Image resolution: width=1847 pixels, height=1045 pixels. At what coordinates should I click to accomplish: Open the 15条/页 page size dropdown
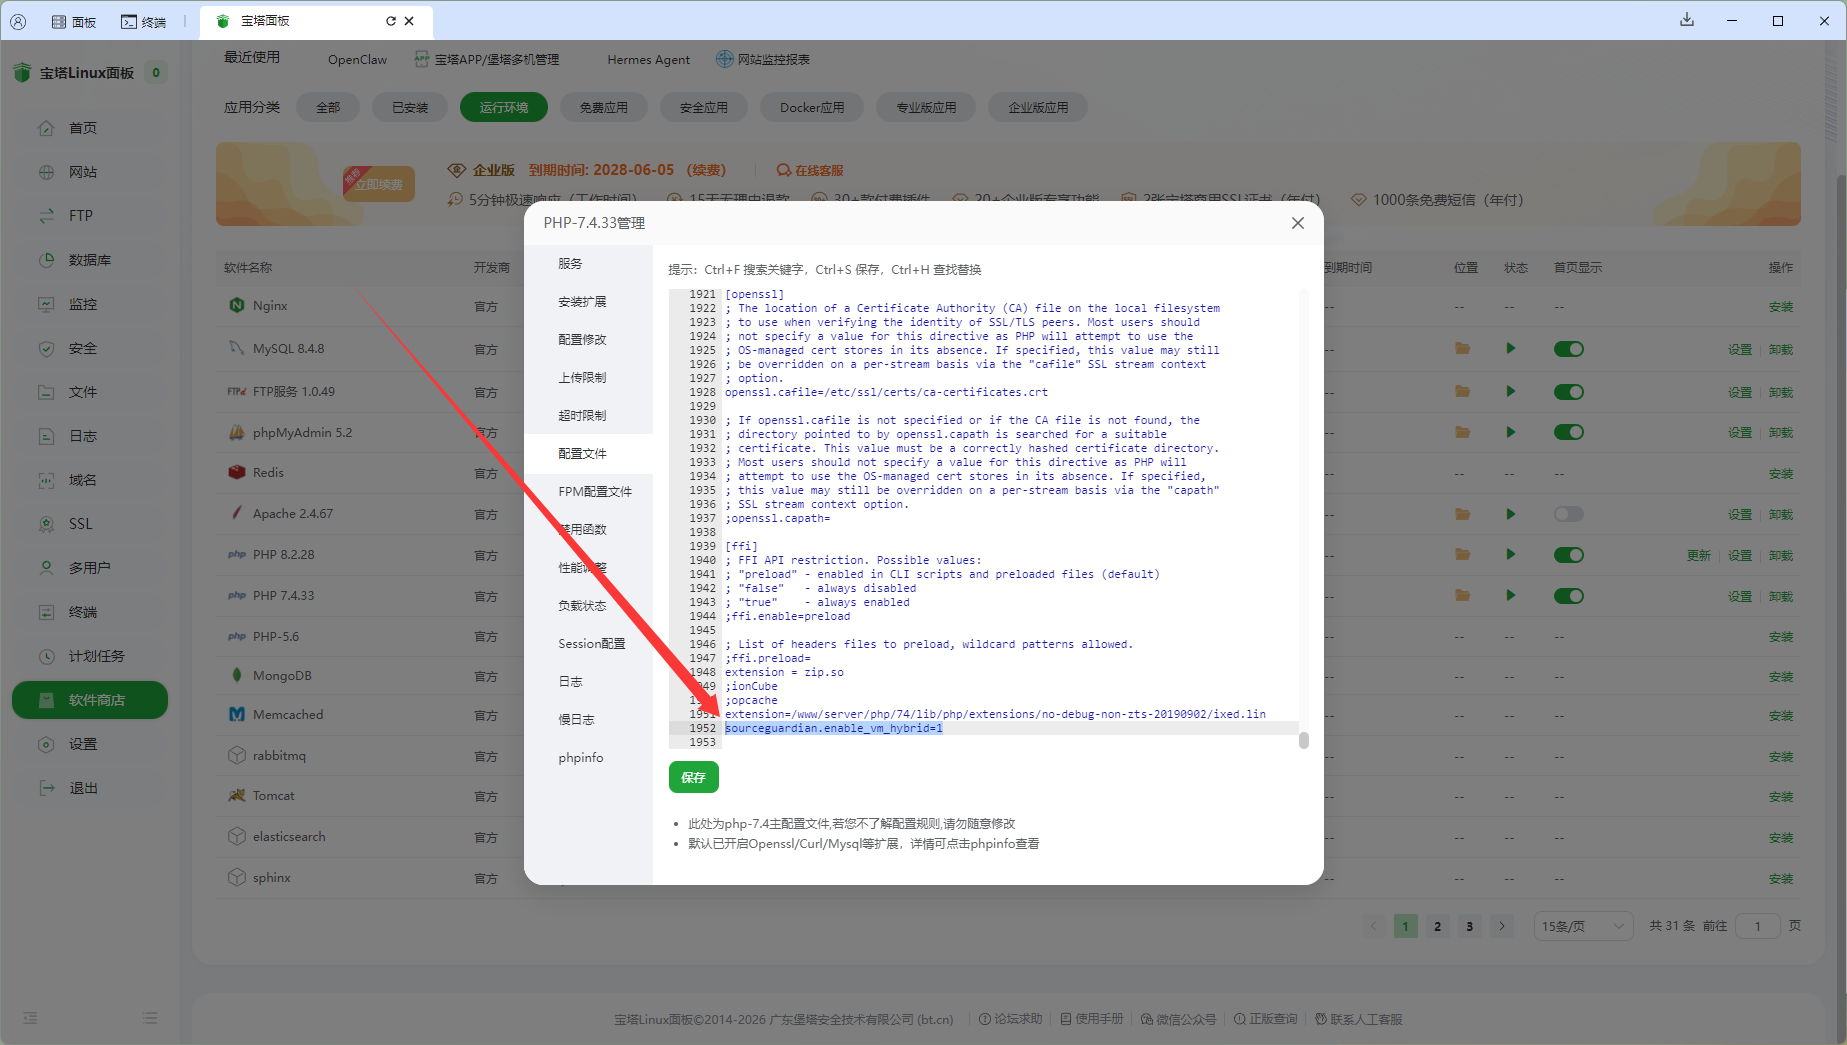point(1583,926)
